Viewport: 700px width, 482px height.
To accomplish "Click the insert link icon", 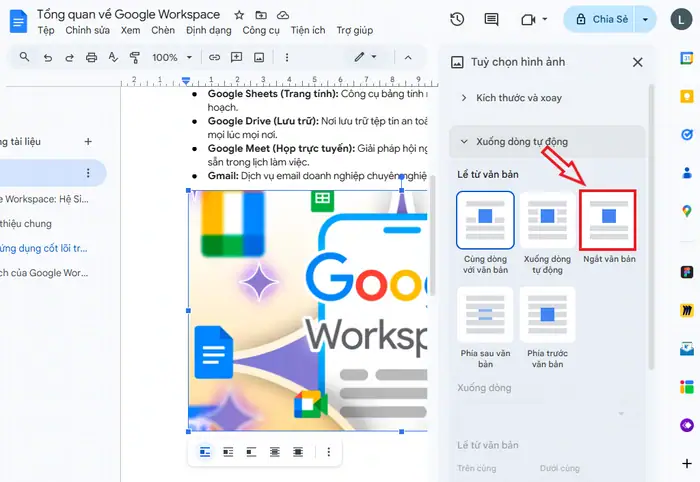I will [214, 57].
